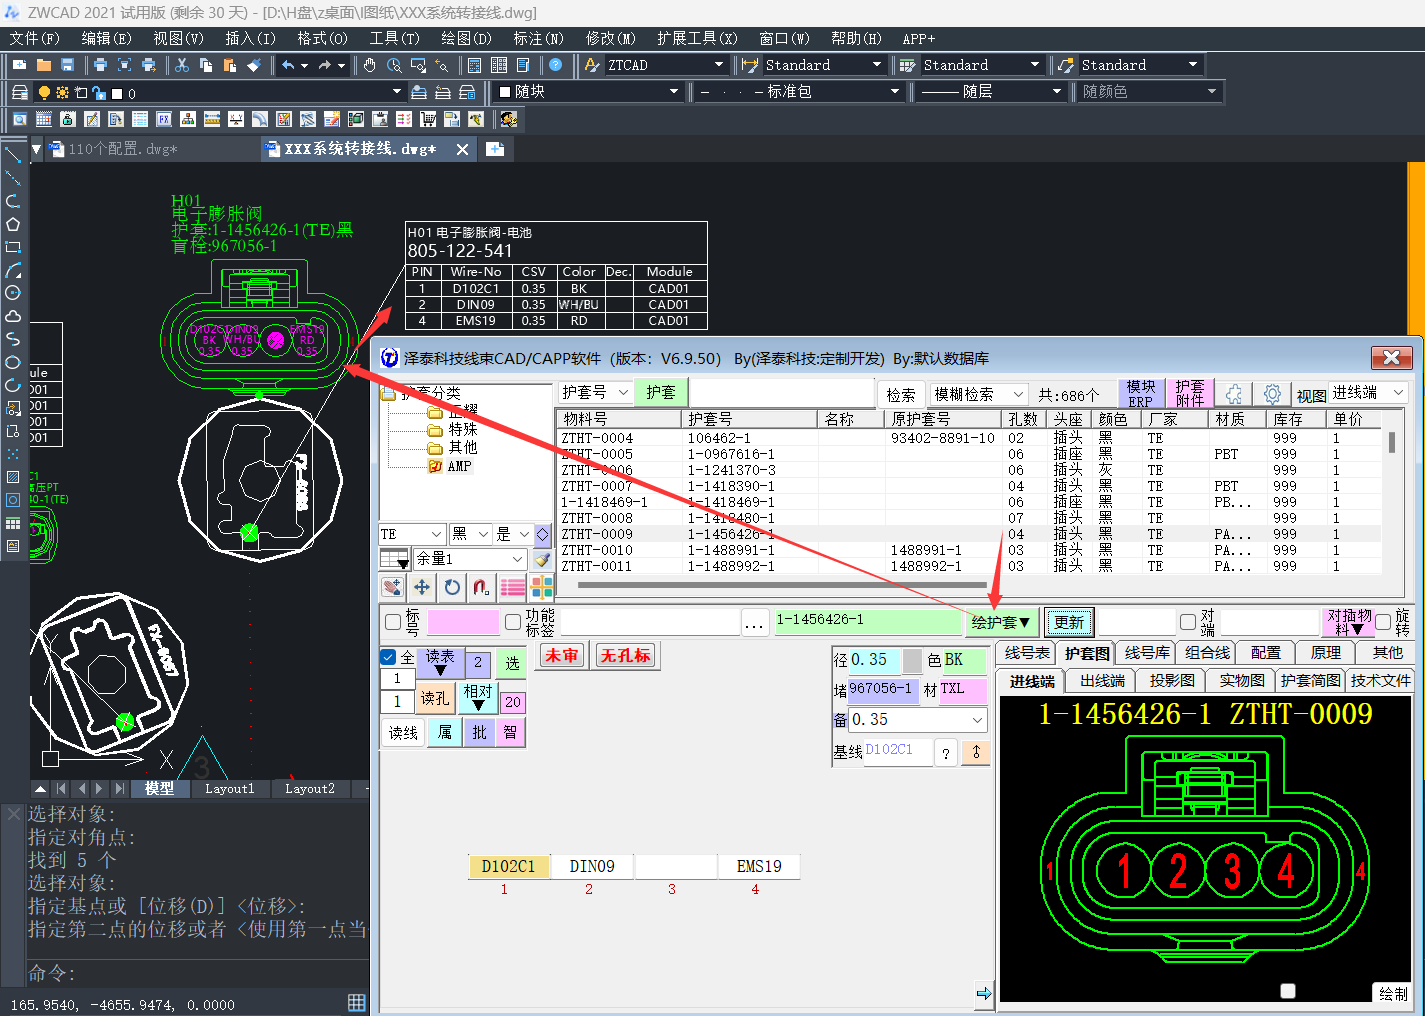Open the ZTCAD text style dropdown
Viewport: 1425px width, 1016px height.
[x=718, y=65]
